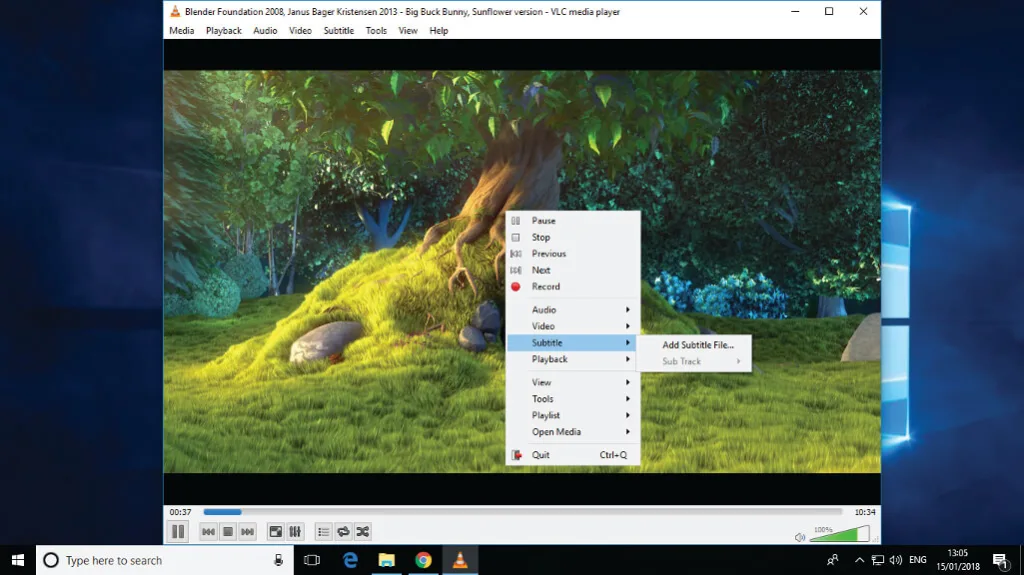1024x575 pixels.
Task: Launch Microsoft Edge from taskbar
Action: (350, 560)
